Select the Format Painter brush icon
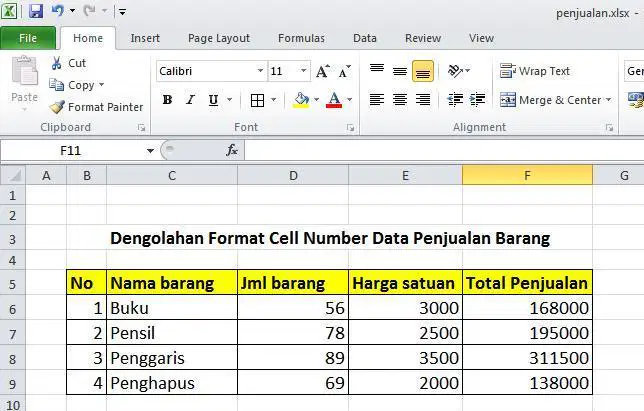 coord(56,107)
